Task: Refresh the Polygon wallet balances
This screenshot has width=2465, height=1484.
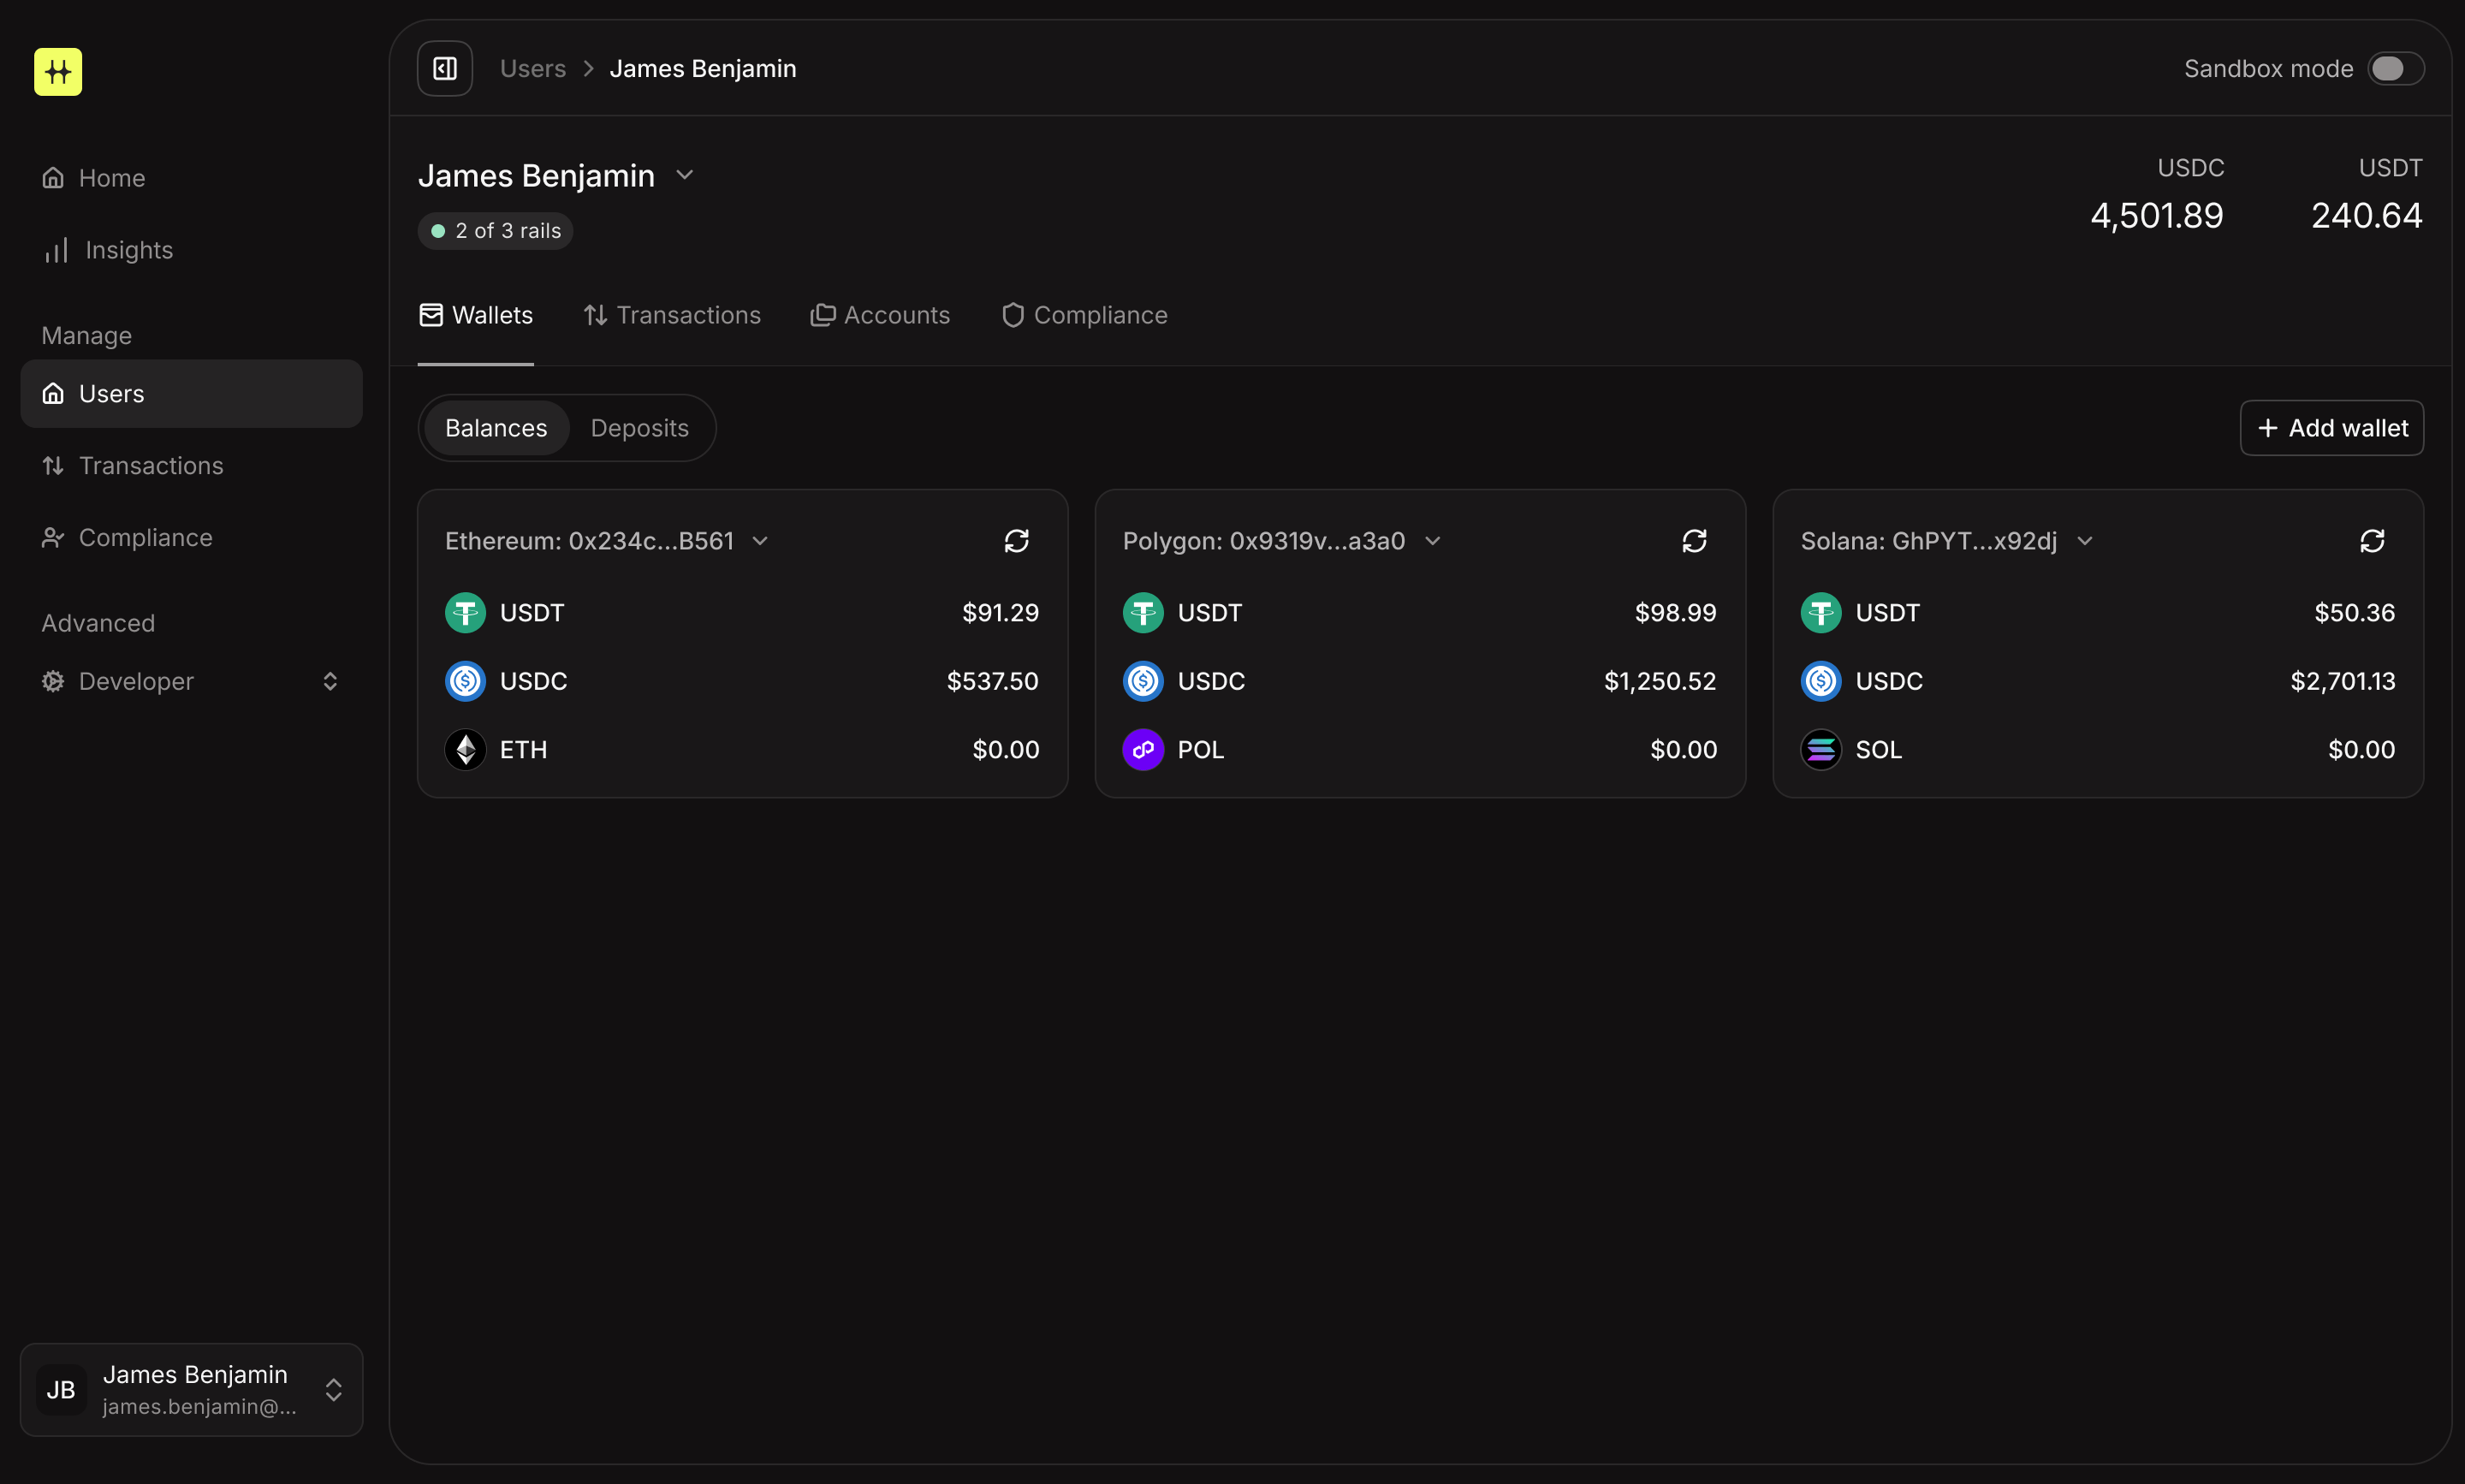Action: (1695, 541)
